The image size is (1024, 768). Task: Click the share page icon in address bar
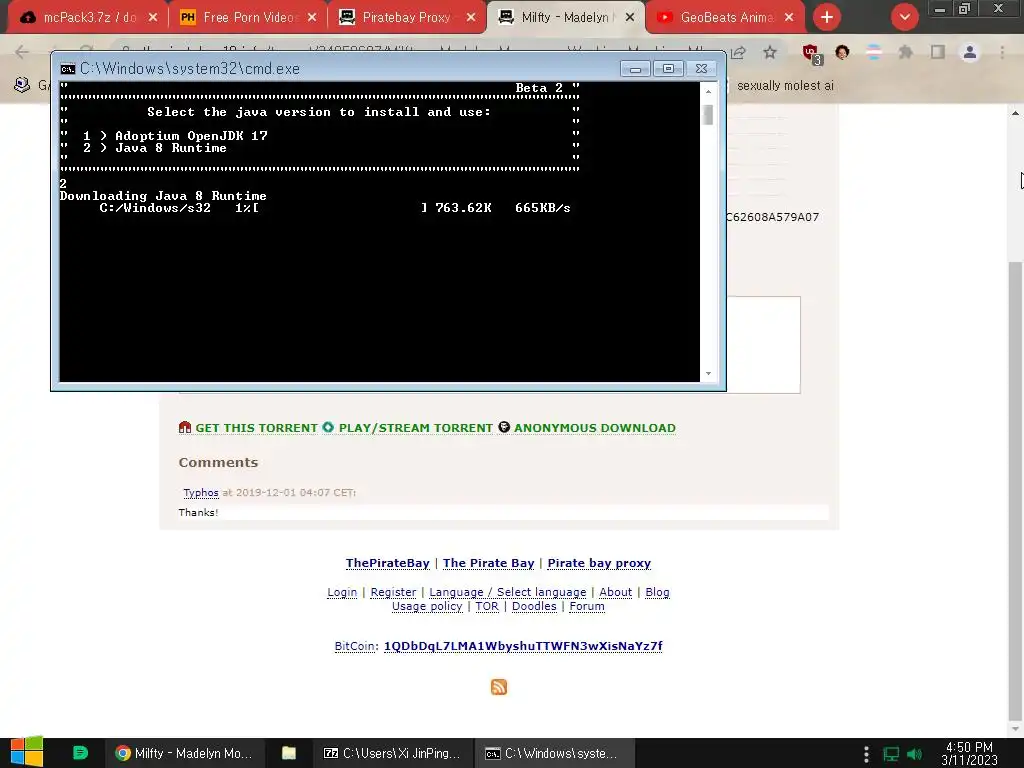[x=739, y=52]
